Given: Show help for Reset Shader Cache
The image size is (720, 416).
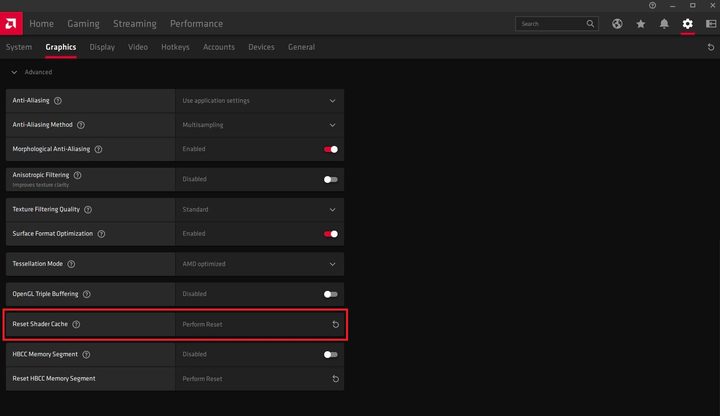Looking at the screenshot, I should coord(76,324).
